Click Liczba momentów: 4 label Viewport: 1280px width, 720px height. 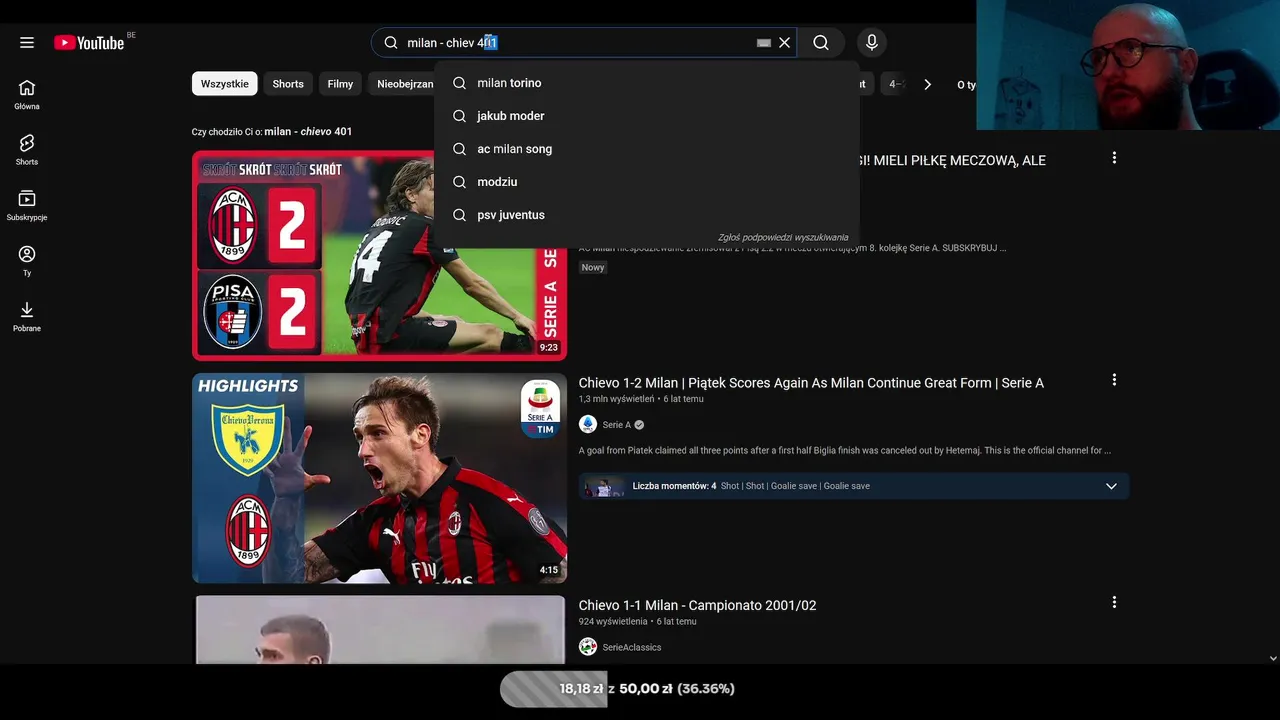point(674,486)
